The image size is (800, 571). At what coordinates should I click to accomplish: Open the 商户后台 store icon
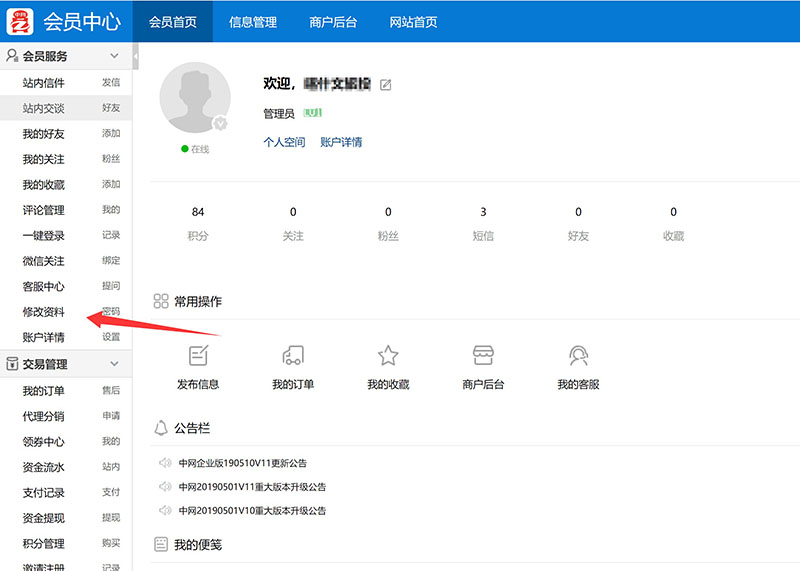[483, 356]
